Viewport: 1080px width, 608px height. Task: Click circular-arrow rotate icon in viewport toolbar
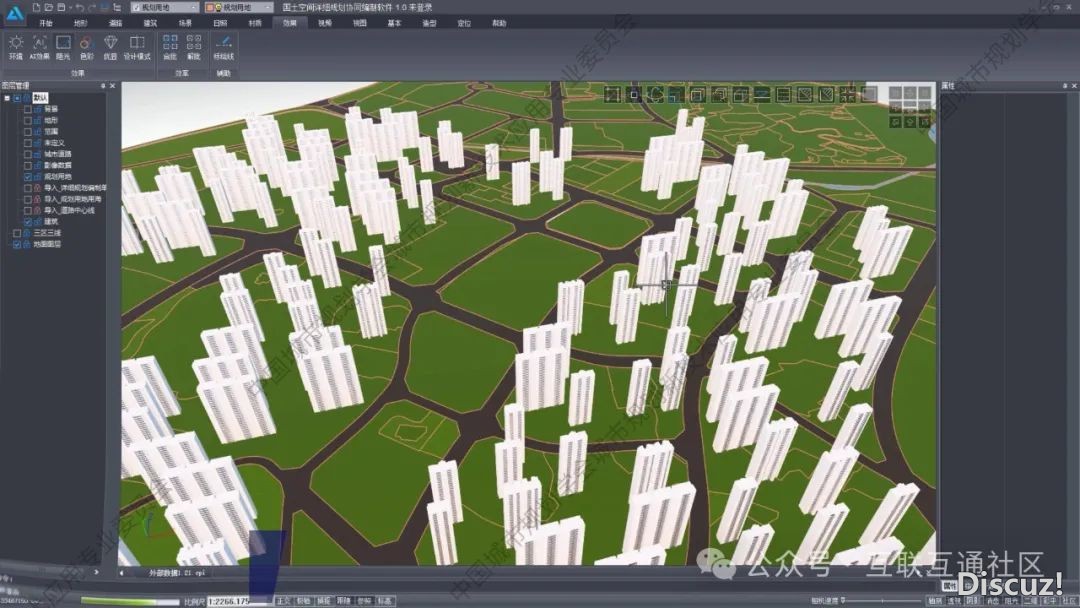point(655,95)
